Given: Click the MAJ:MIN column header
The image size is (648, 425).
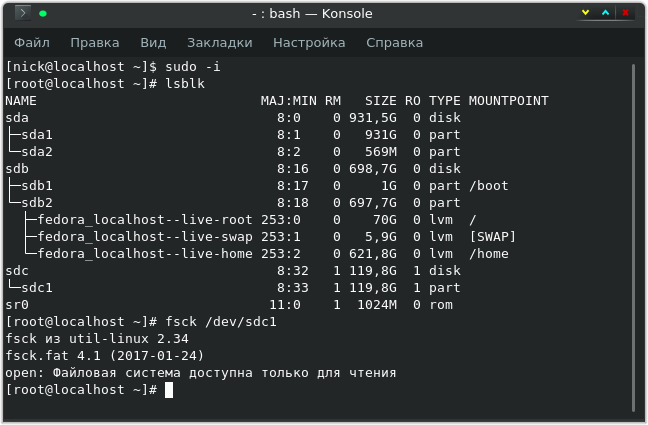Looking at the screenshot, I should 288,100.
